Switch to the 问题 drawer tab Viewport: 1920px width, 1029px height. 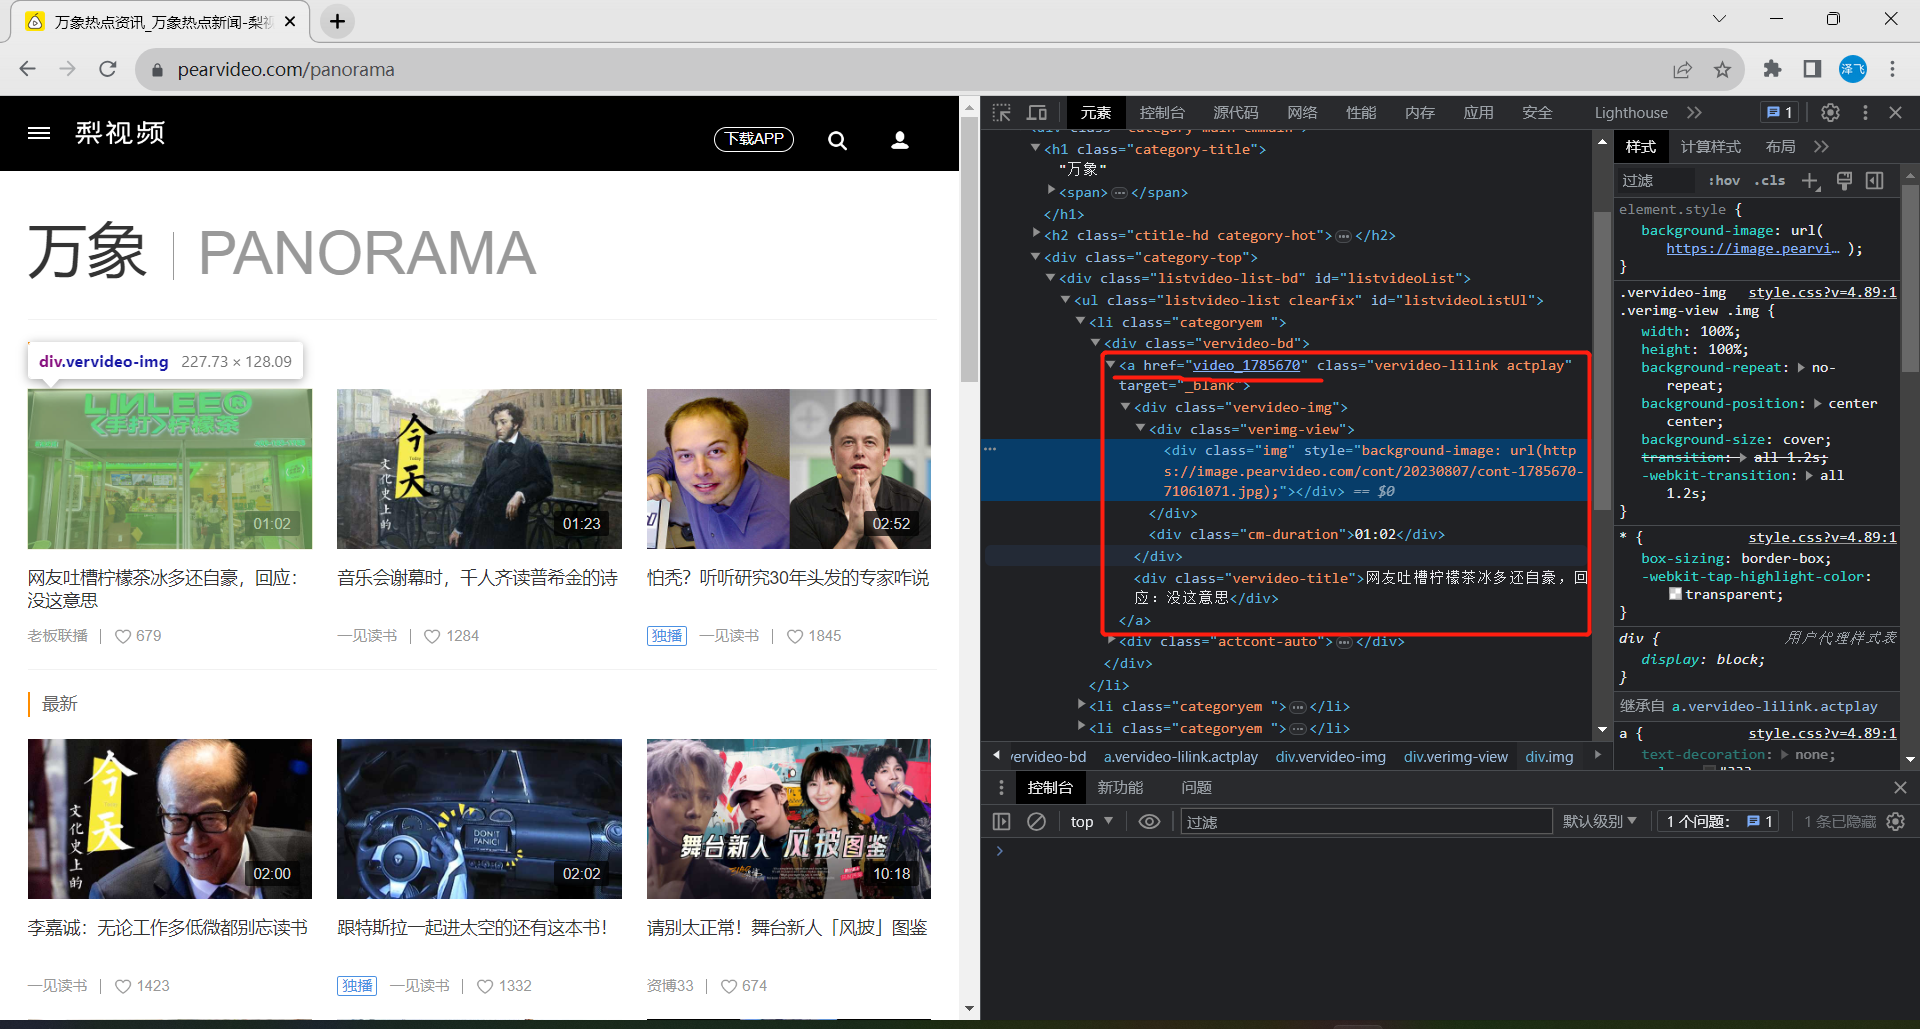click(x=1196, y=788)
